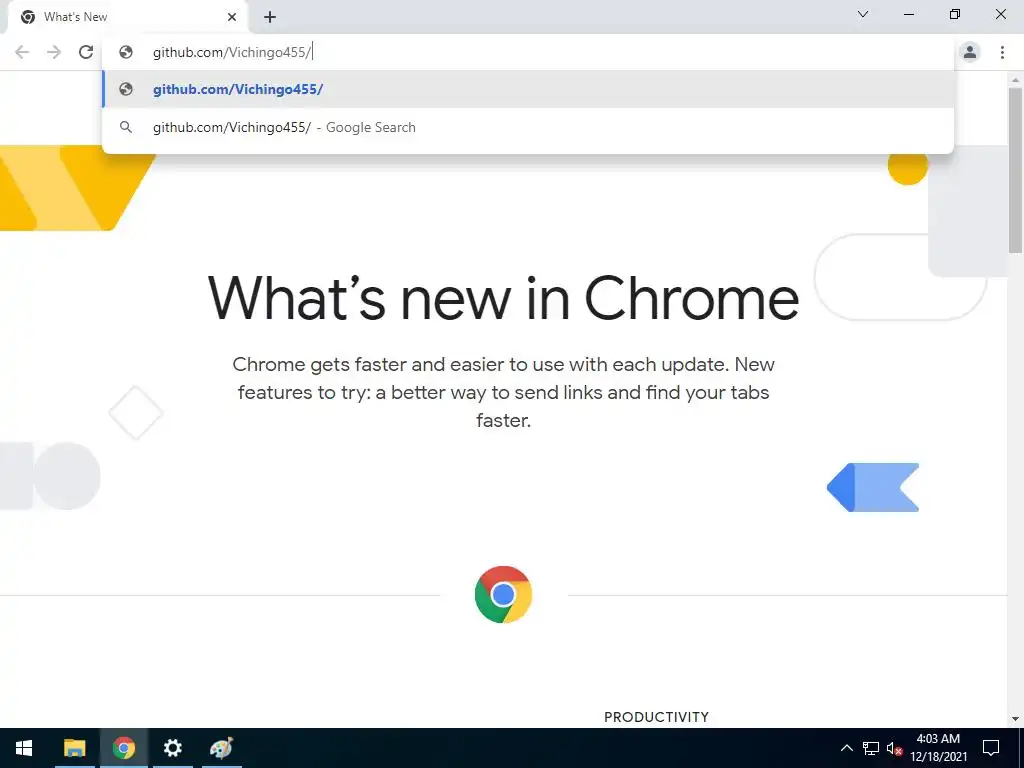Choose the Google Search suggestion for github.com/Vichingo455/
The height and width of the screenshot is (768, 1024).
[528, 127]
